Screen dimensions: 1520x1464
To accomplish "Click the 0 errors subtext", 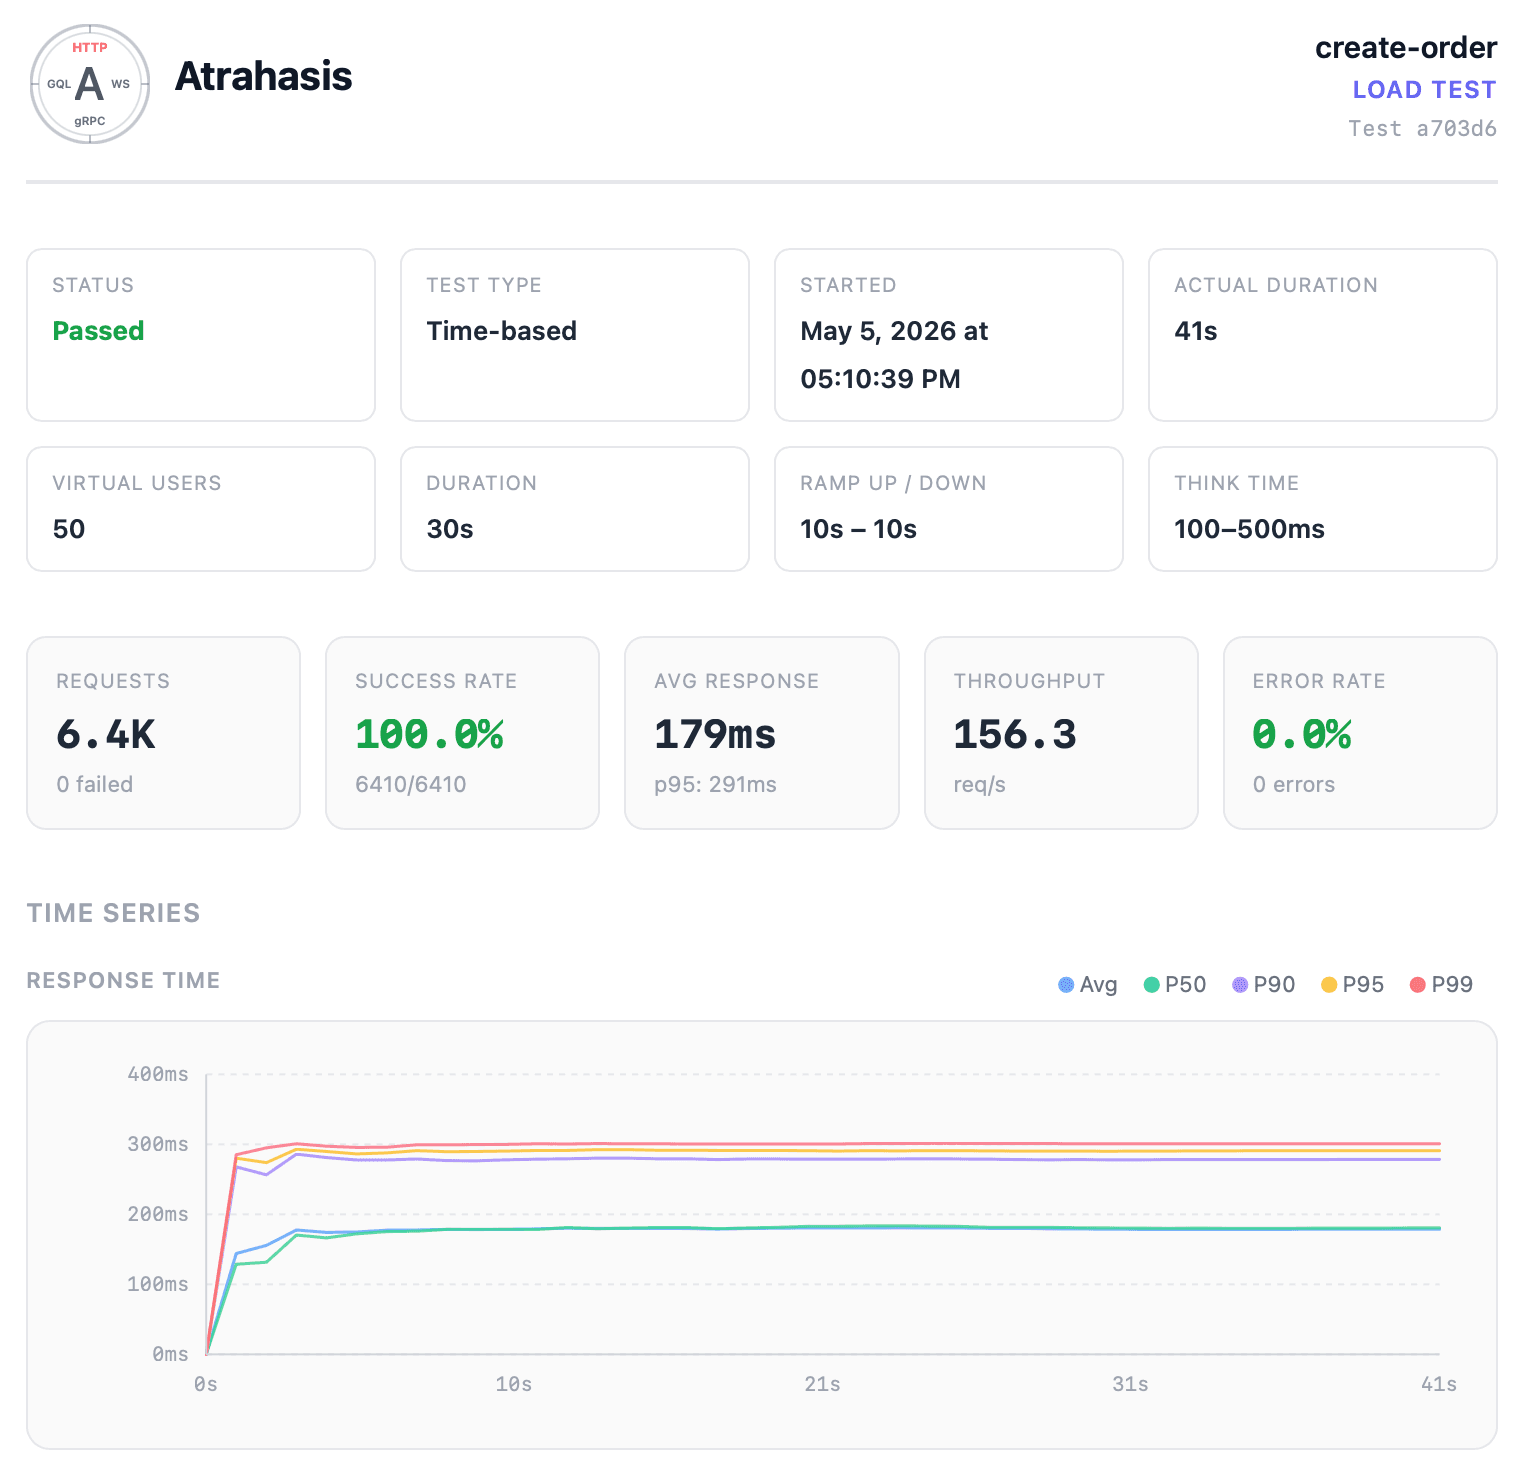I will point(1294,784).
